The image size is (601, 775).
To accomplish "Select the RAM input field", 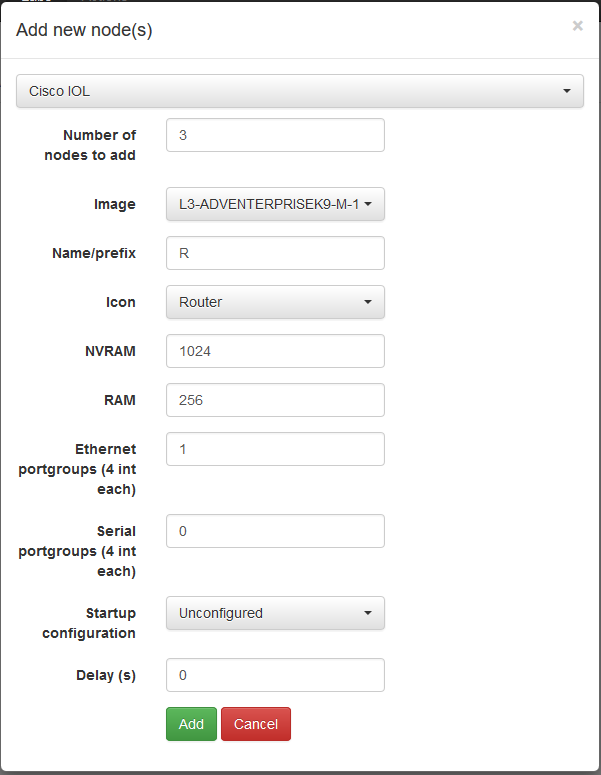I will [275, 400].
